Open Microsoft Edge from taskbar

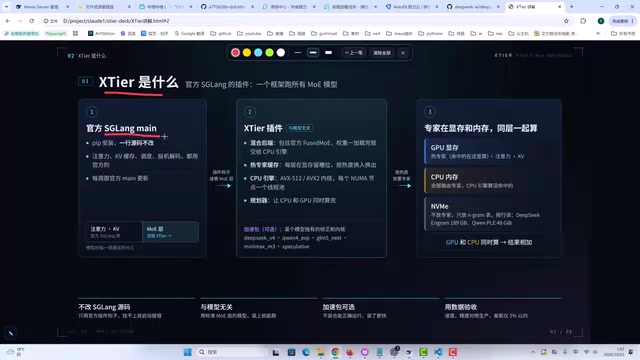click(306, 352)
